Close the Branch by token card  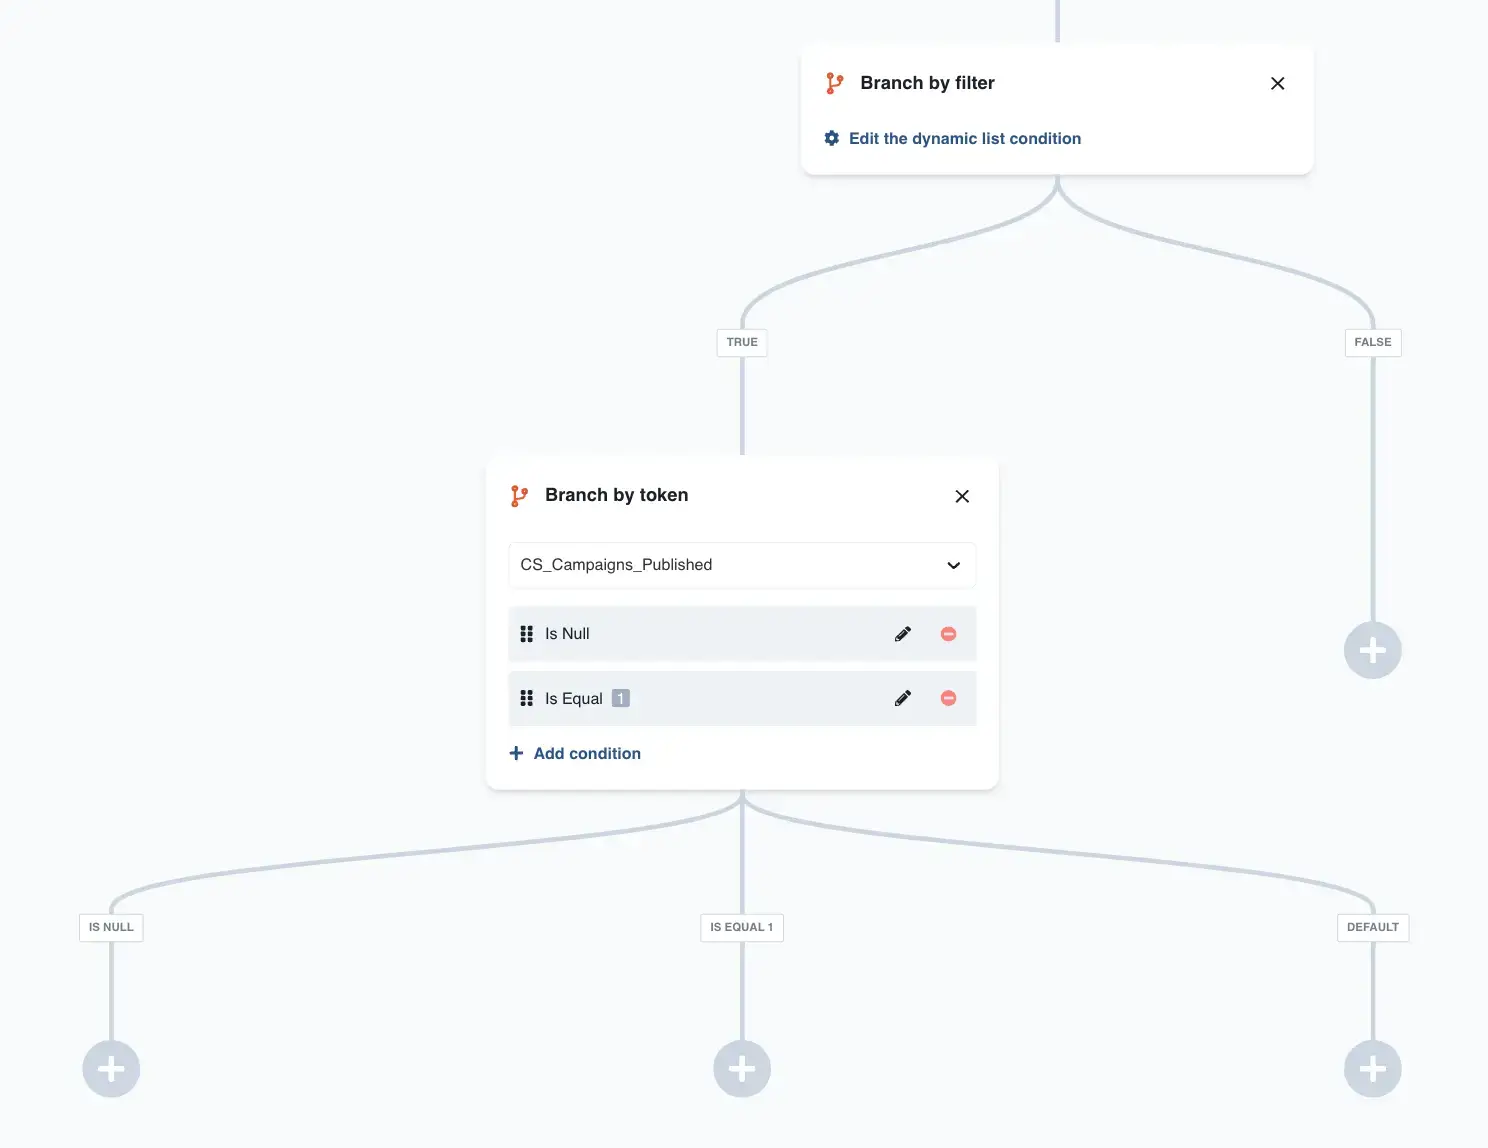coord(962,496)
